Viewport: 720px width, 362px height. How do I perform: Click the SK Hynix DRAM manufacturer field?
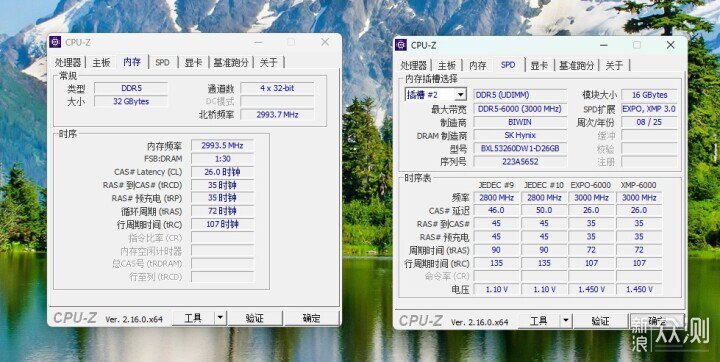[x=520, y=136]
